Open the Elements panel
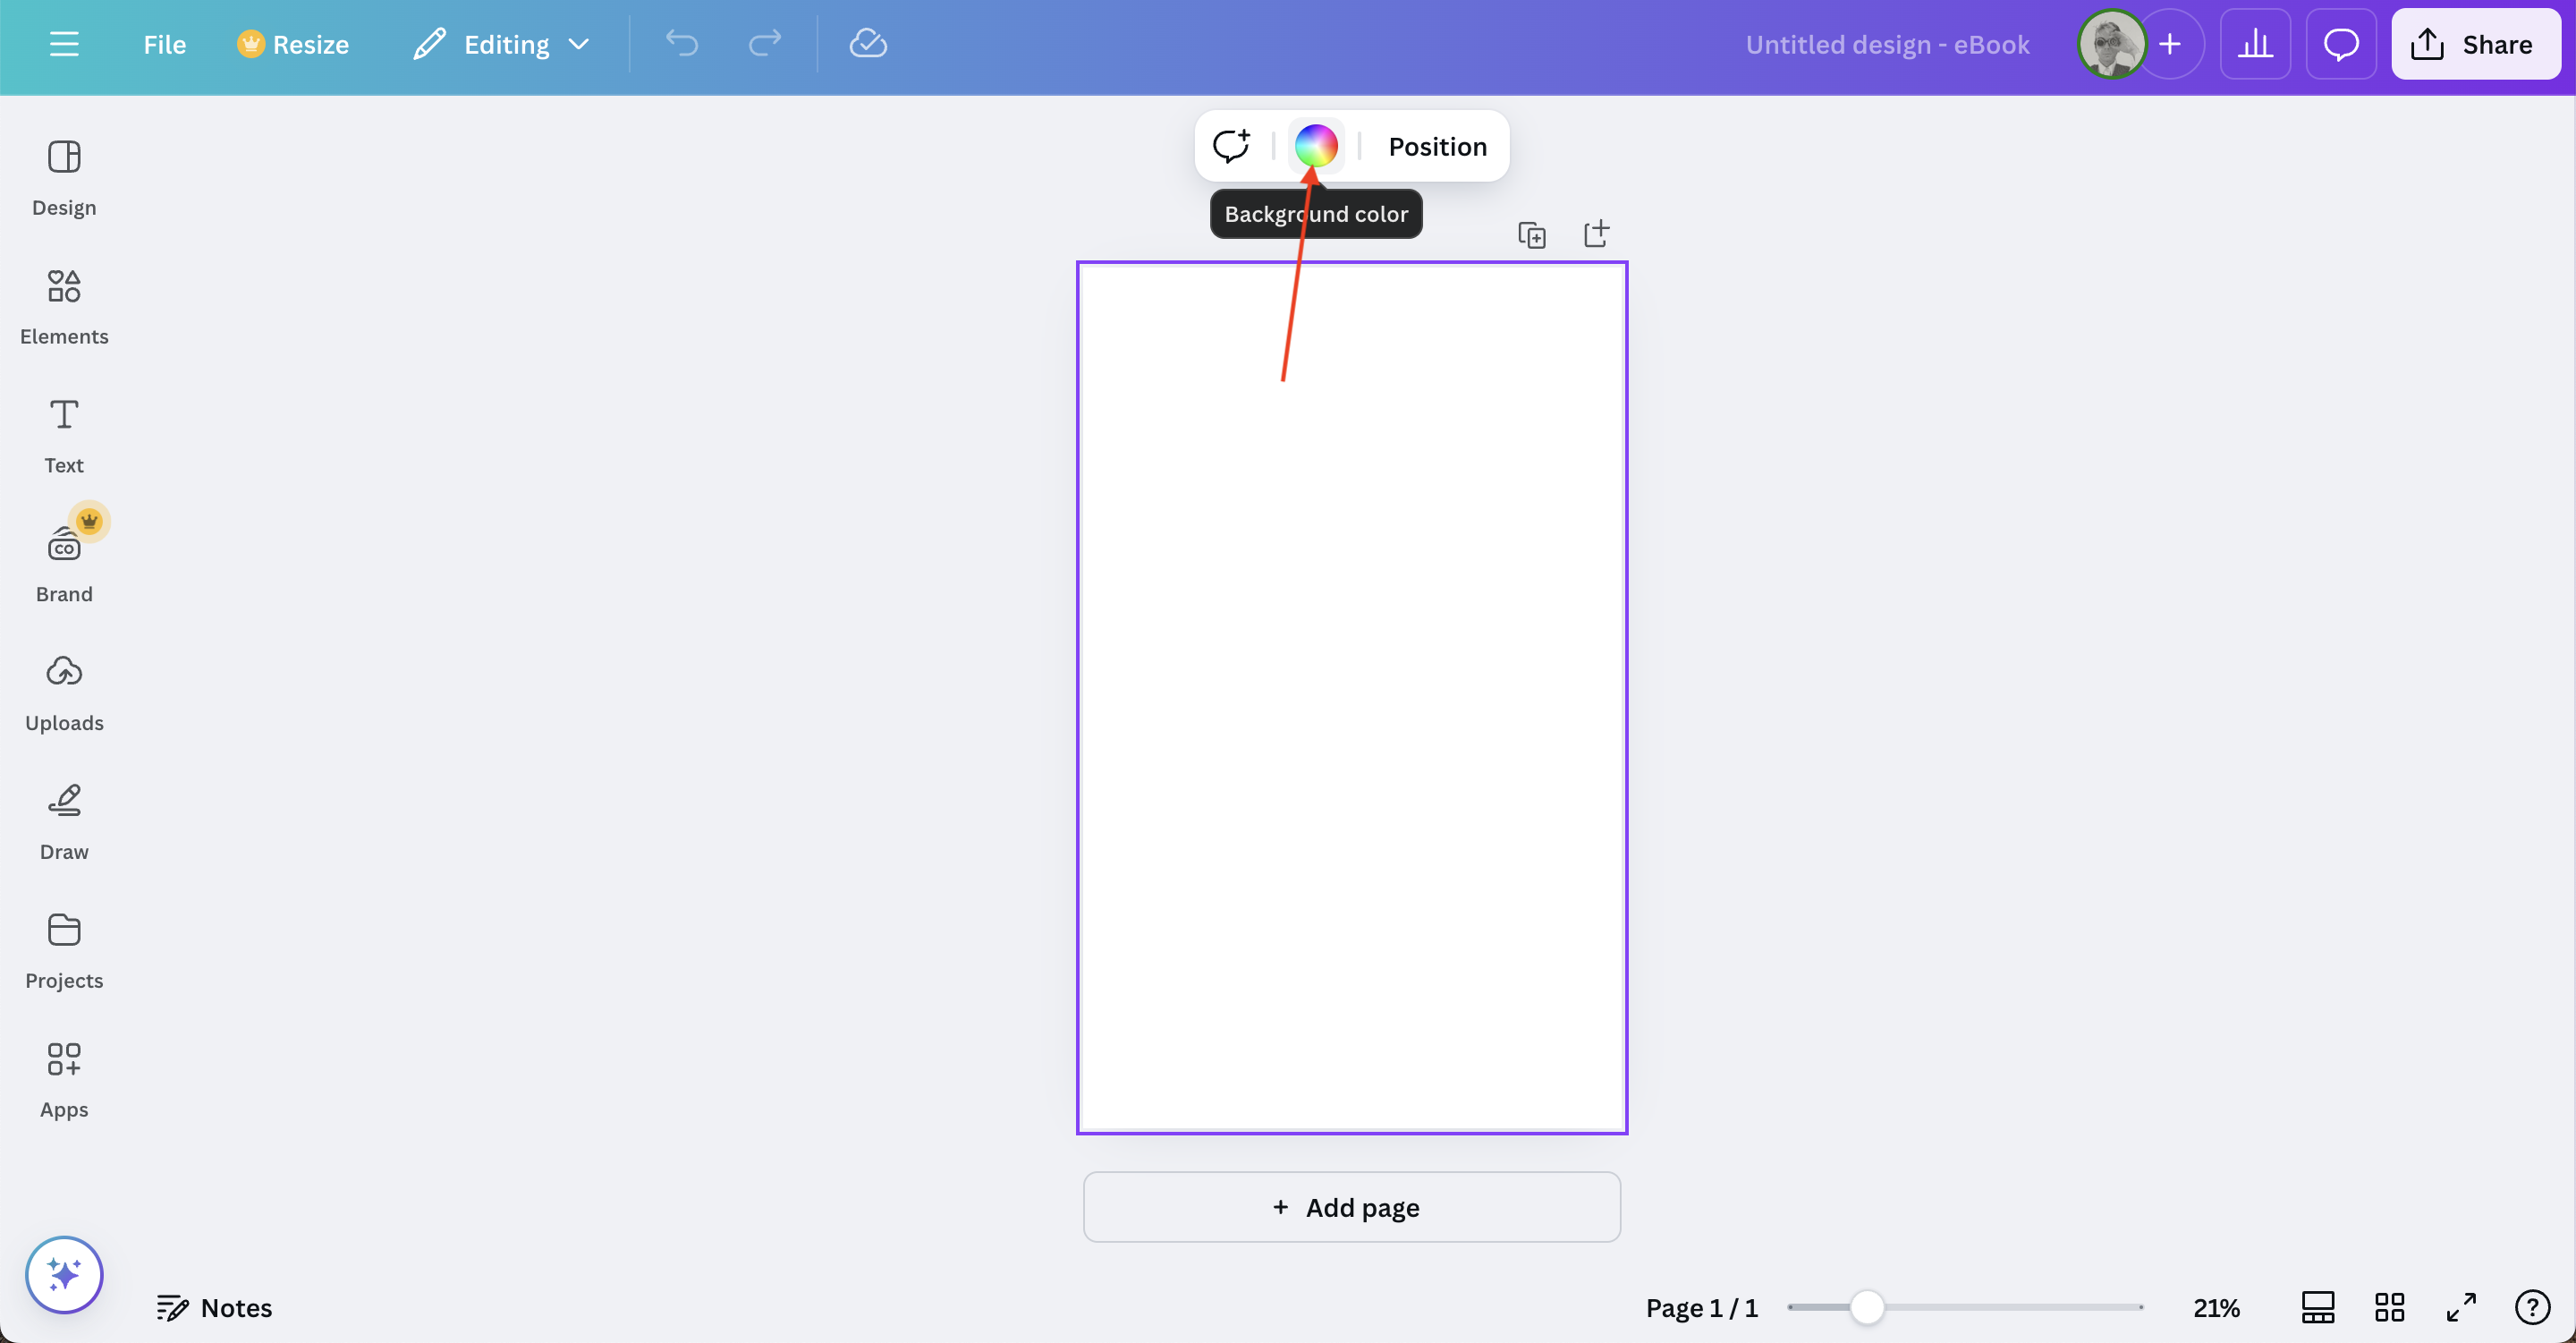Image resolution: width=2576 pixels, height=1343 pixels. 64,307
